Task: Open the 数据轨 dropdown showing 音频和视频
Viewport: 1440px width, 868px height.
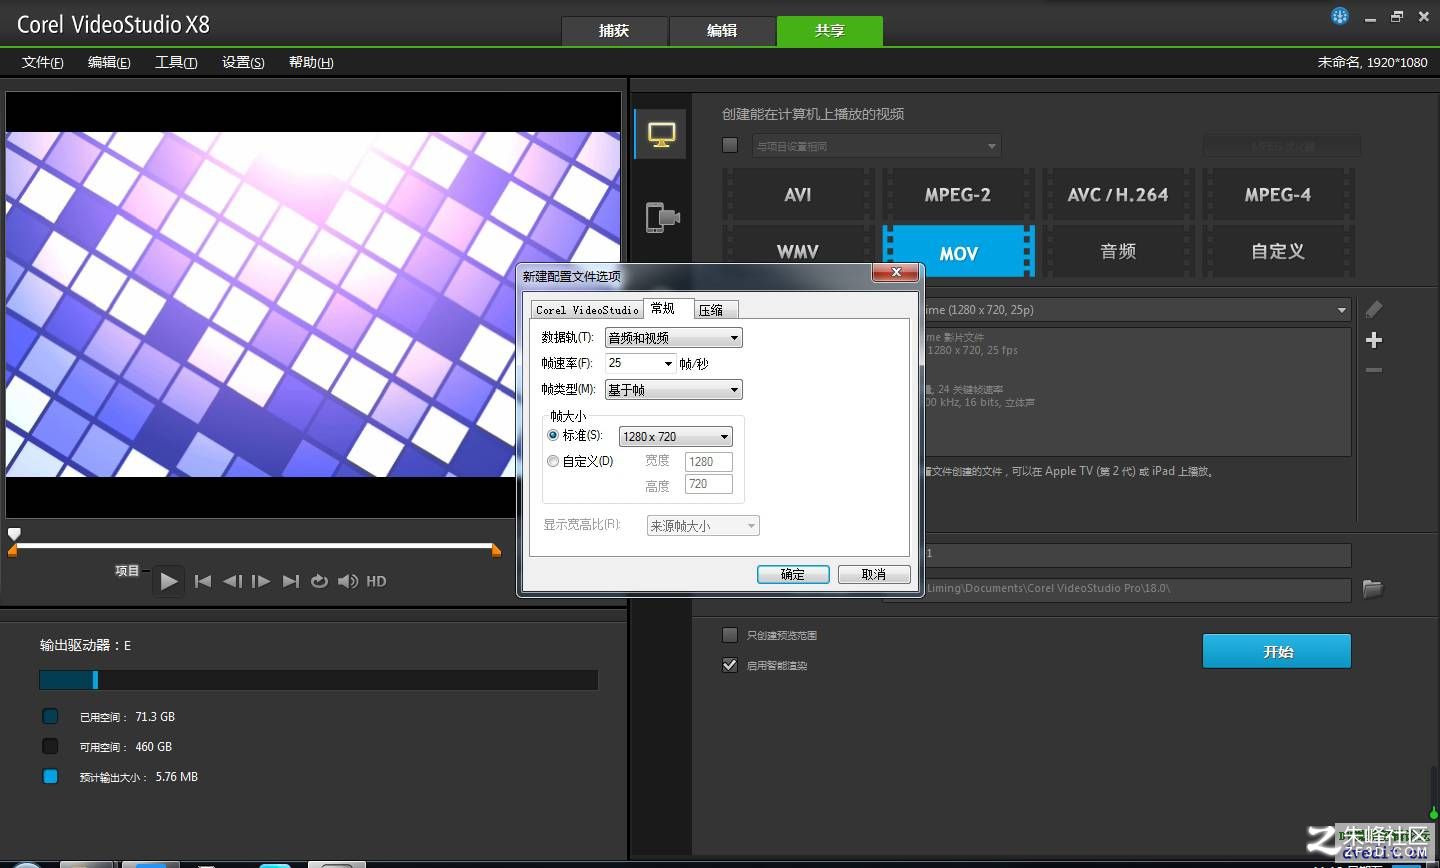Action: (x=673, y=338)
